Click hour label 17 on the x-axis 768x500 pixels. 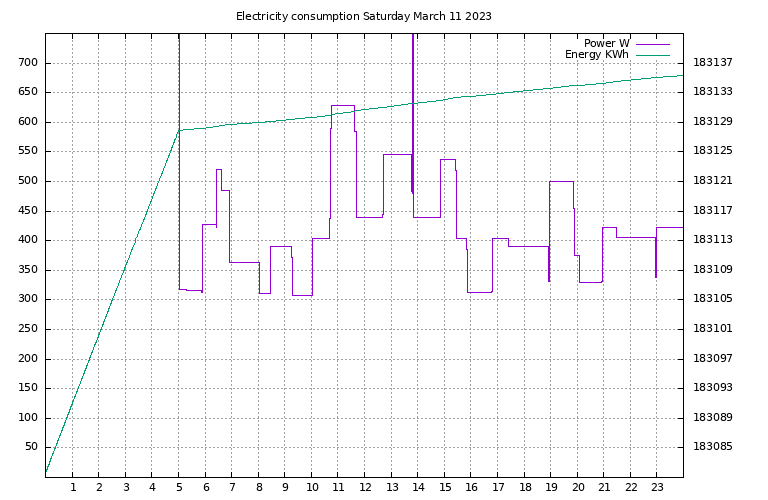(x=498, y=488)
